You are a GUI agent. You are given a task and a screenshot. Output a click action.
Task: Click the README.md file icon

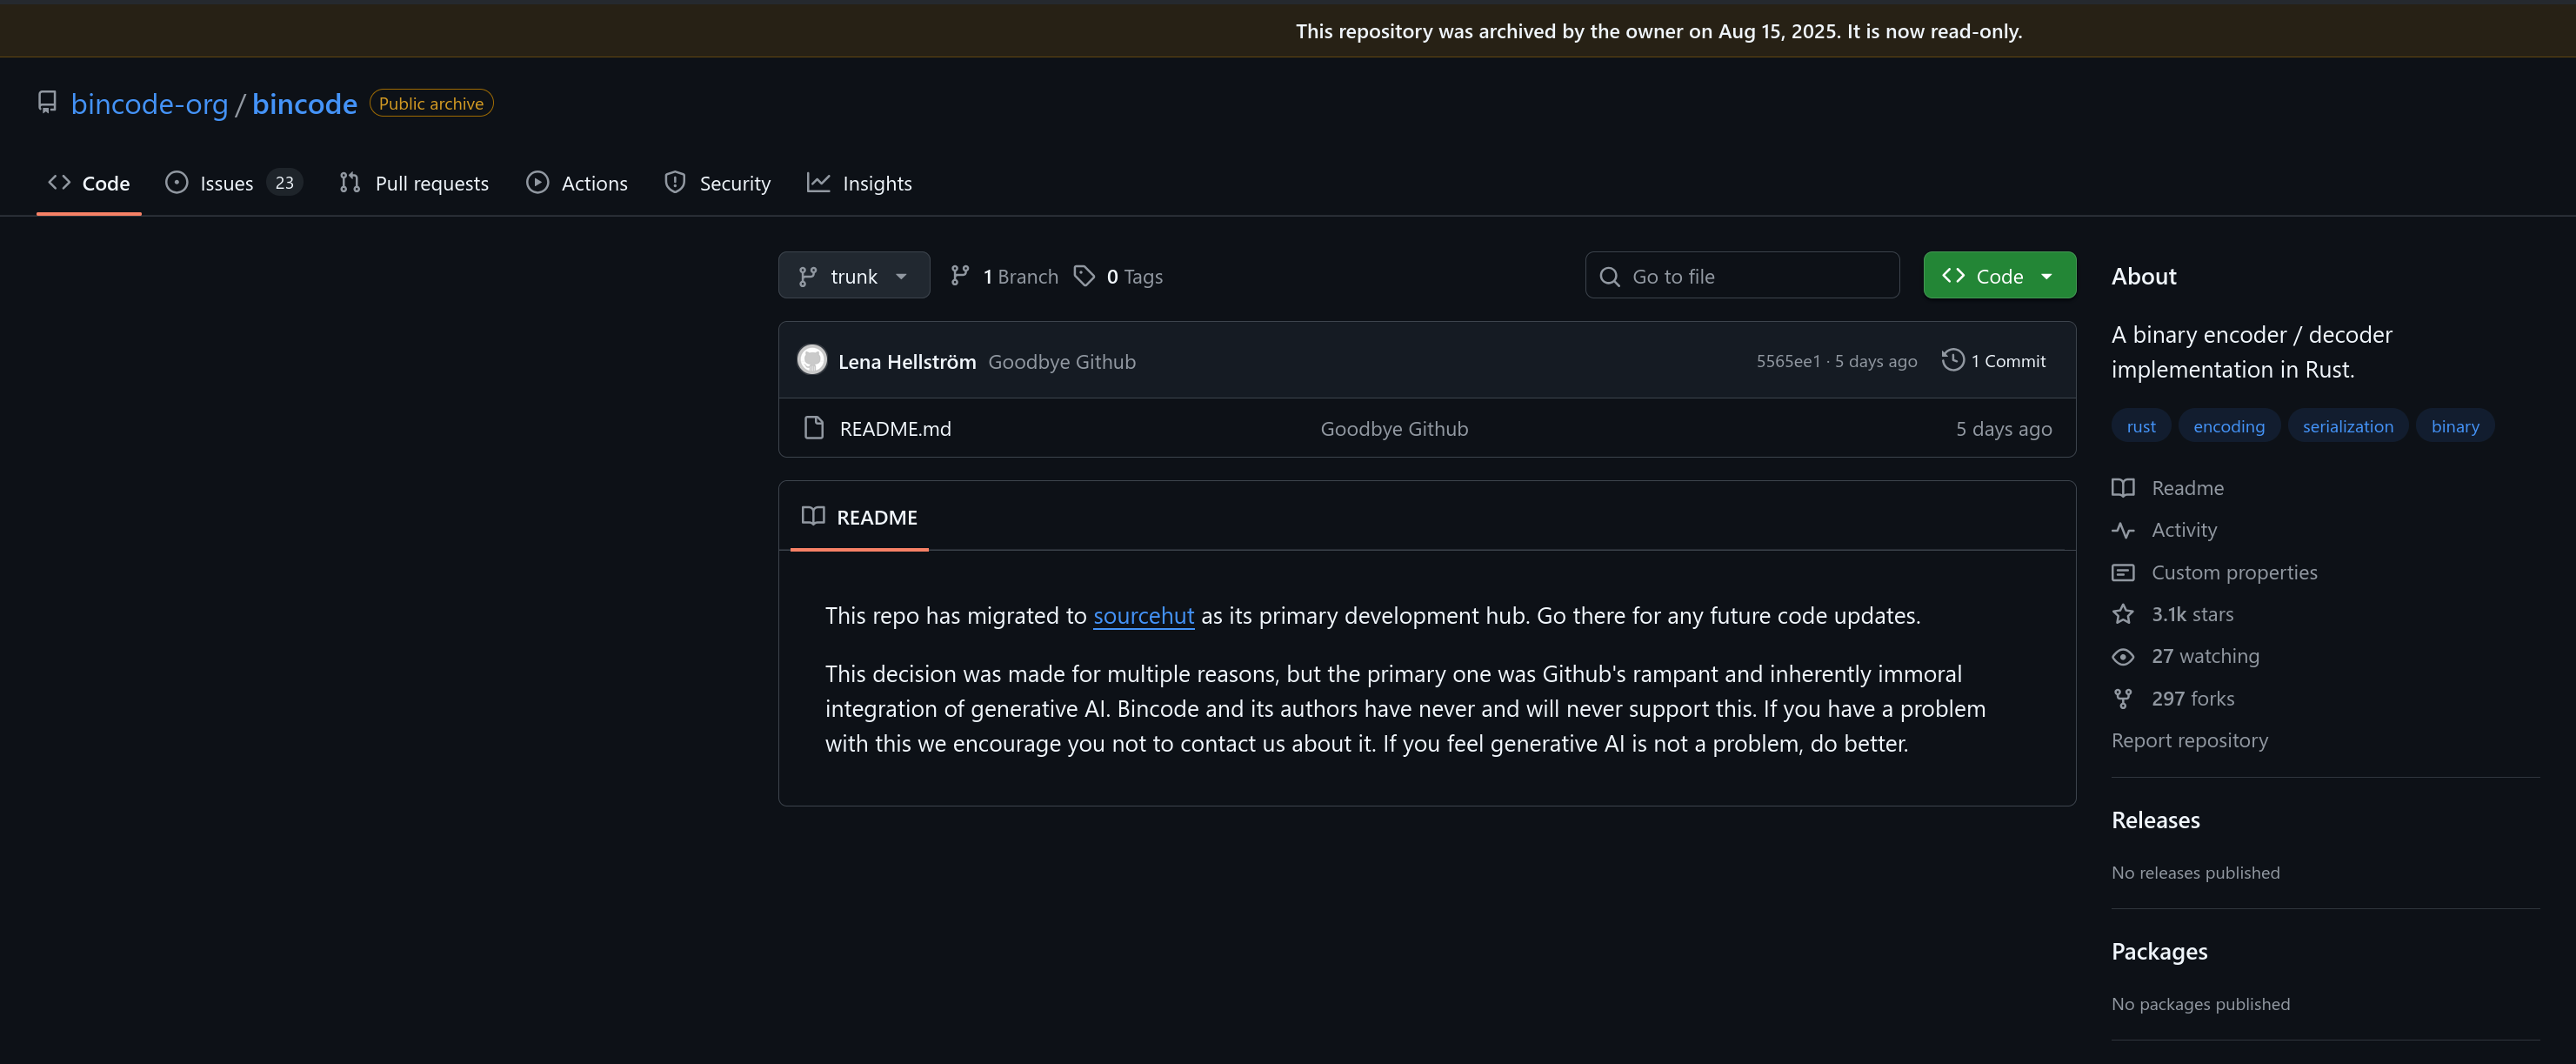(x=813, y=428)
